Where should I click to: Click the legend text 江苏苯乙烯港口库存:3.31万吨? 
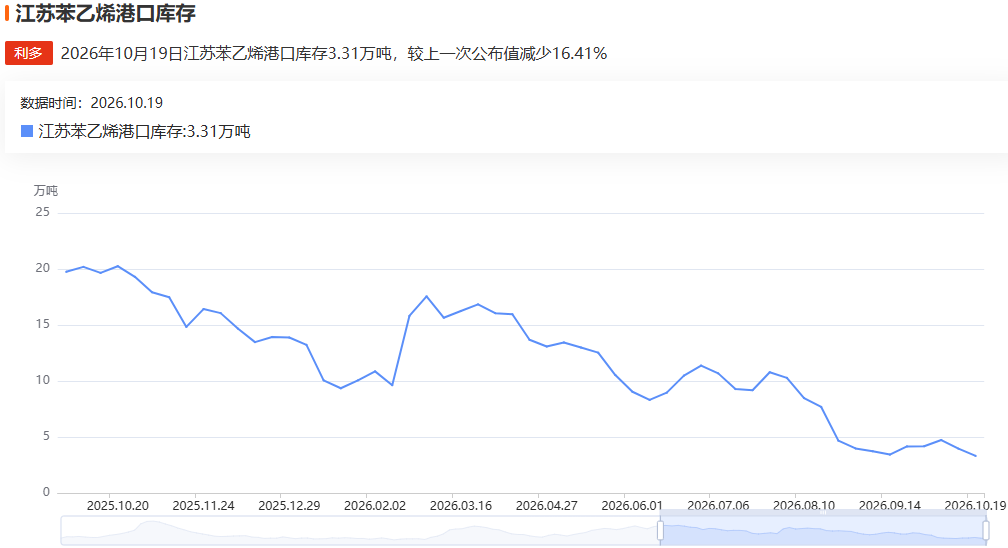click(x=144, y=132)
